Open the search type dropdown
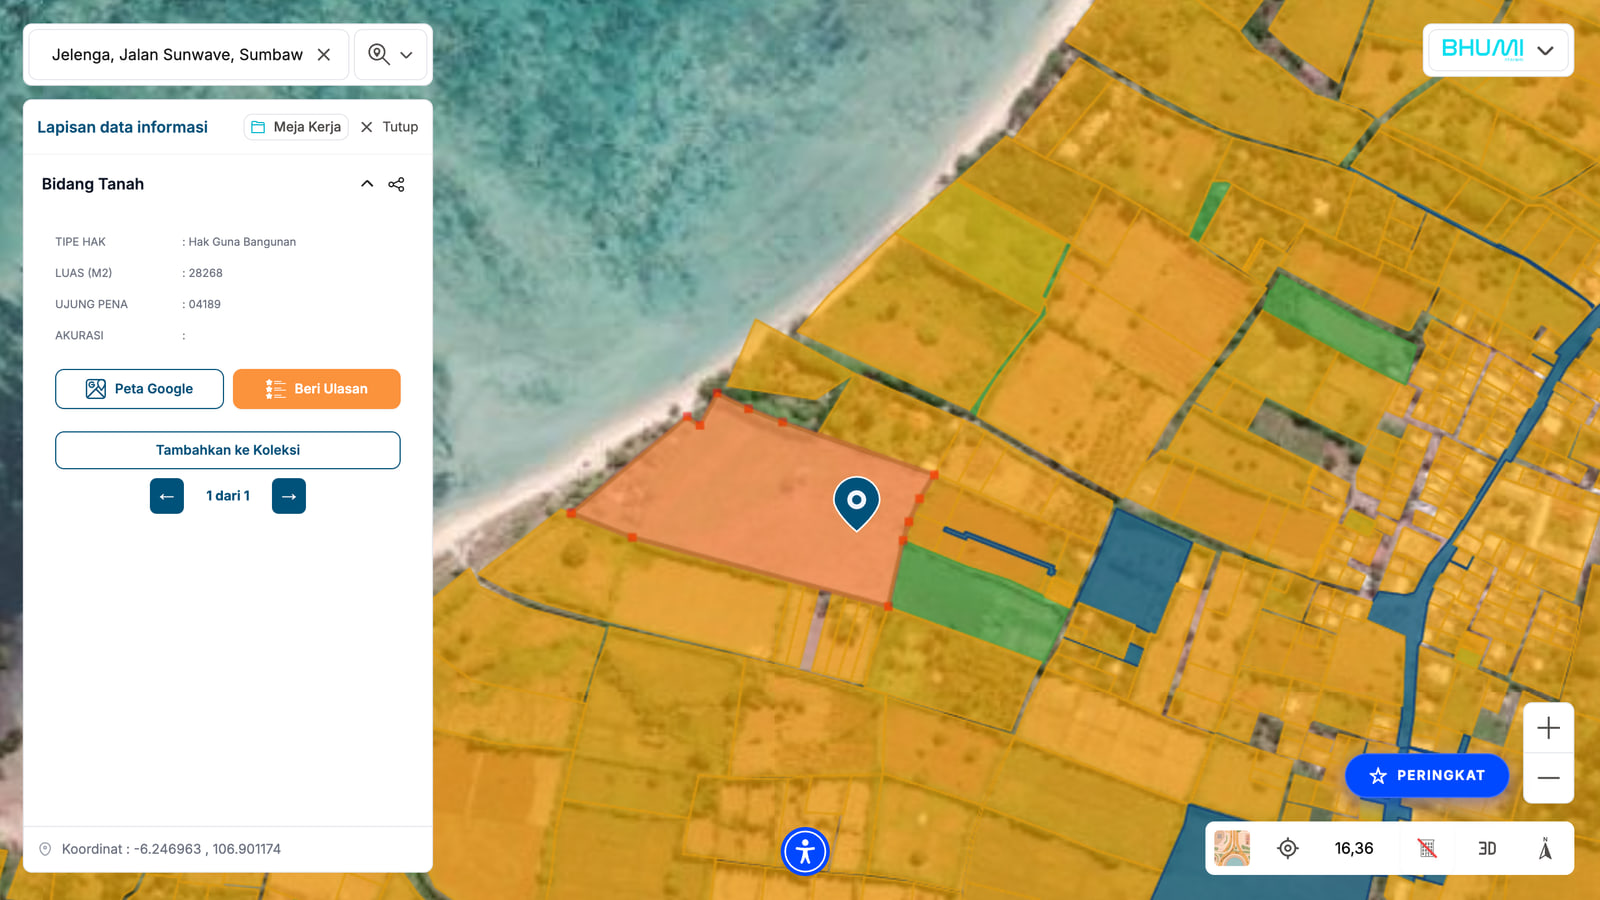 point(391,54)
